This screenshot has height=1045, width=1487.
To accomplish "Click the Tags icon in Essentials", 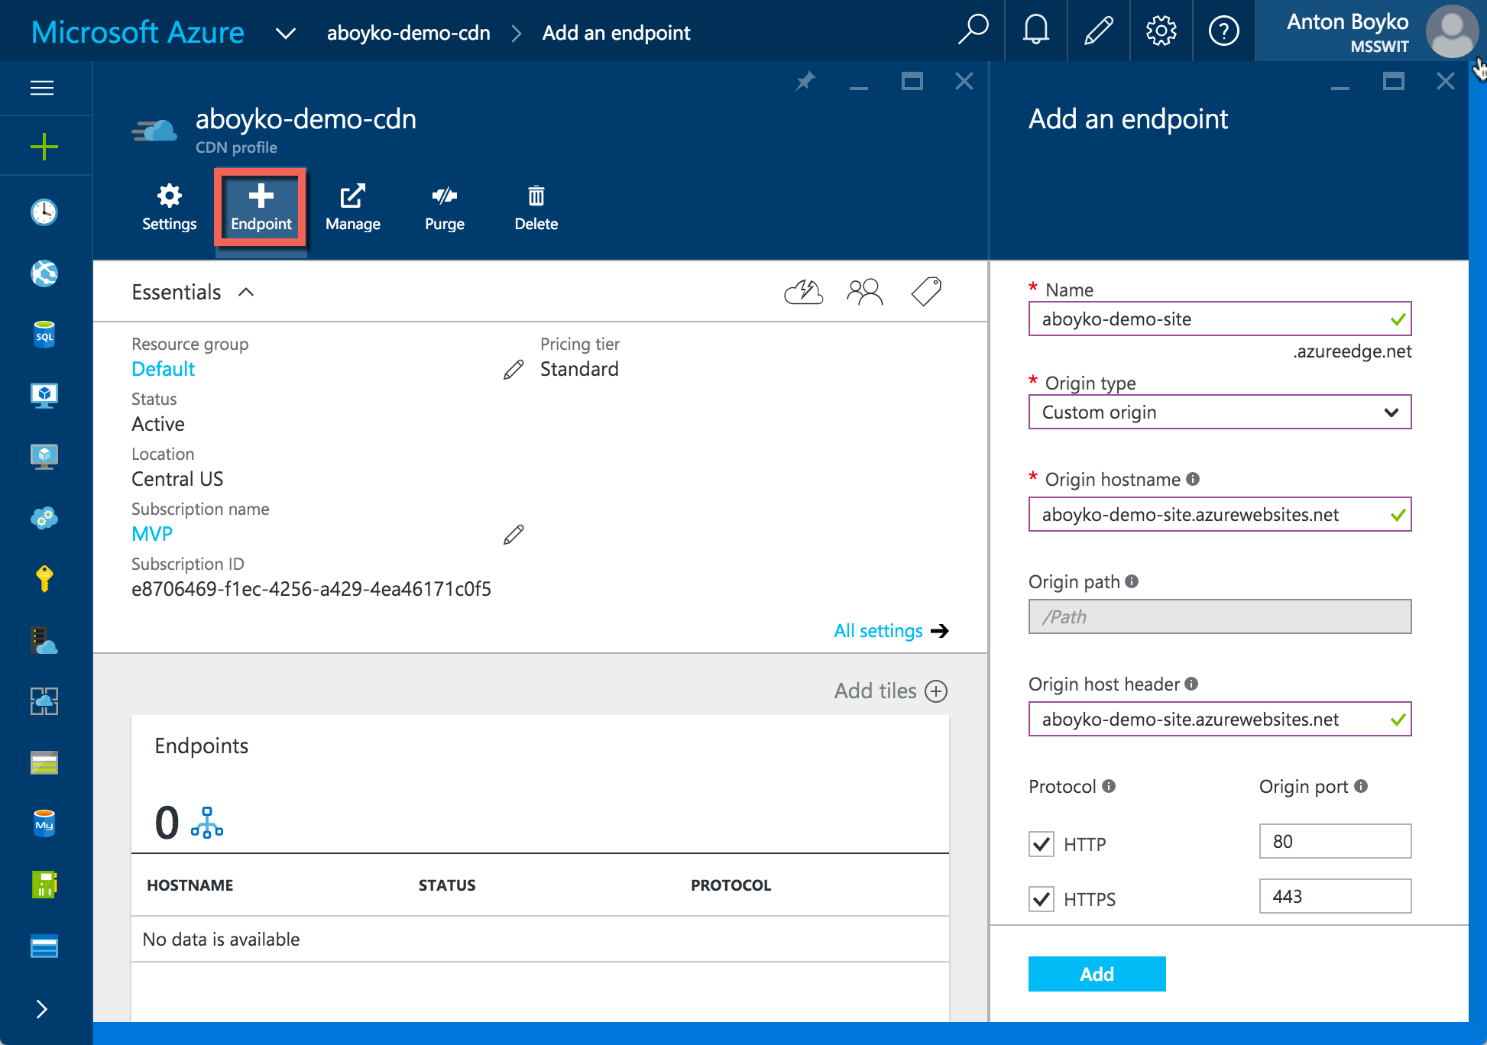I will 926,292.
